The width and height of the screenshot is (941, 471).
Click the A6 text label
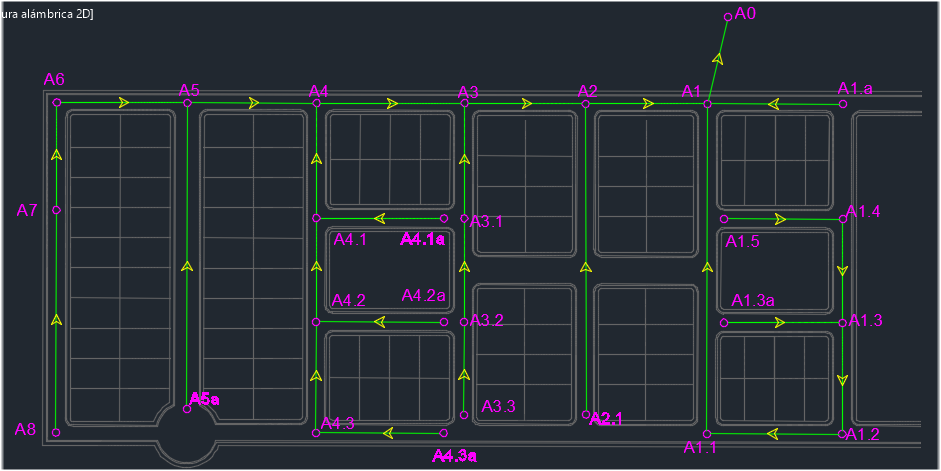click(x=54, y=79)
